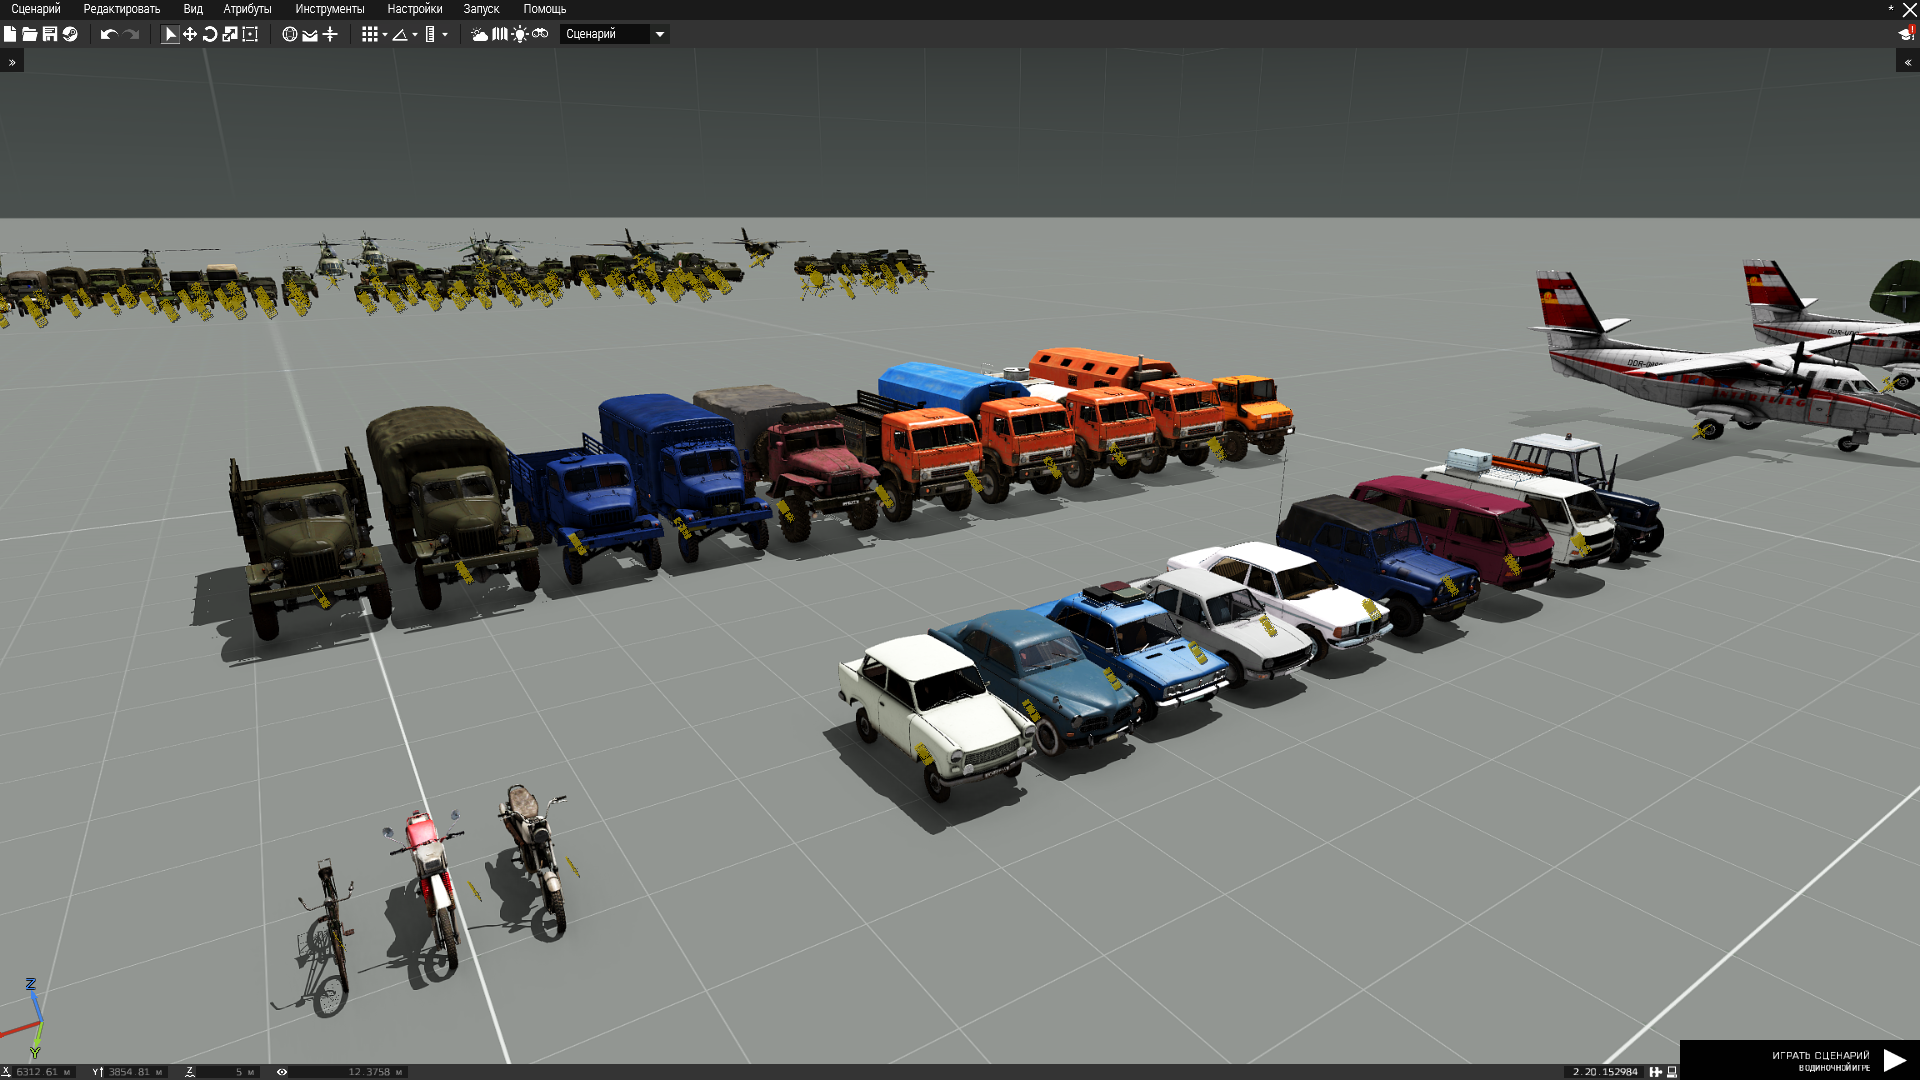Click the binoculars icon in toolbar

[x=540, y=34]
